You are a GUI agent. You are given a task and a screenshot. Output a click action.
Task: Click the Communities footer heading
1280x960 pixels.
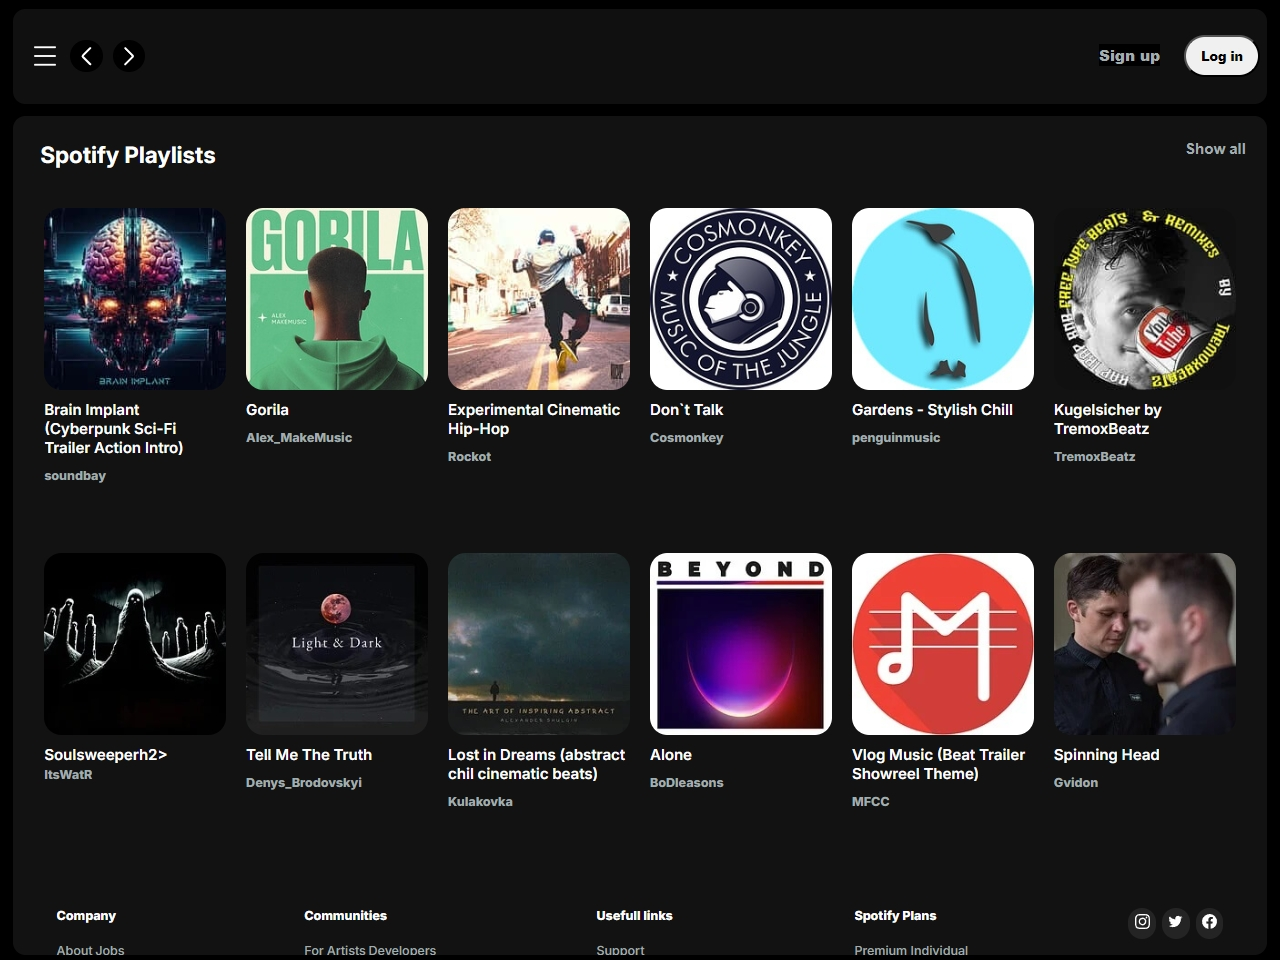pyautogui.click(x=345, y=916)
